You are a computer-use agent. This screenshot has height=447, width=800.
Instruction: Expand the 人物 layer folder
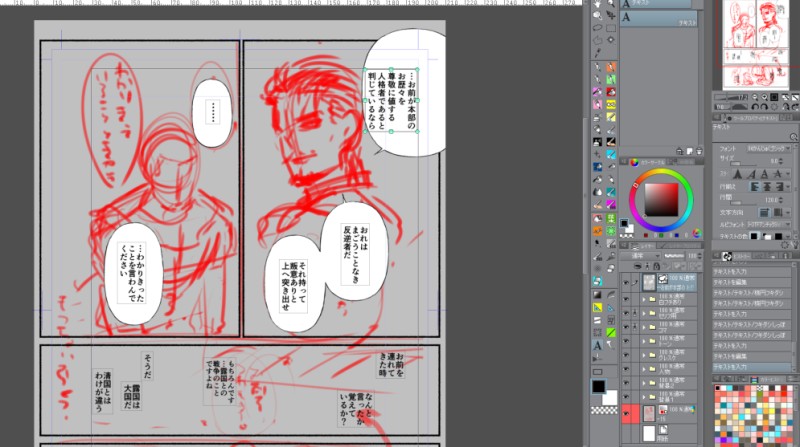click(x=644, y=369)
